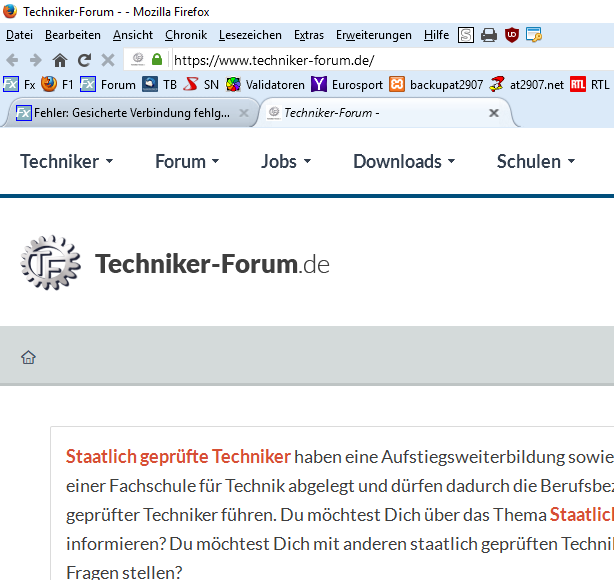Expand the Schulen dropdown menu
The image size is (614, 580).
536,161
